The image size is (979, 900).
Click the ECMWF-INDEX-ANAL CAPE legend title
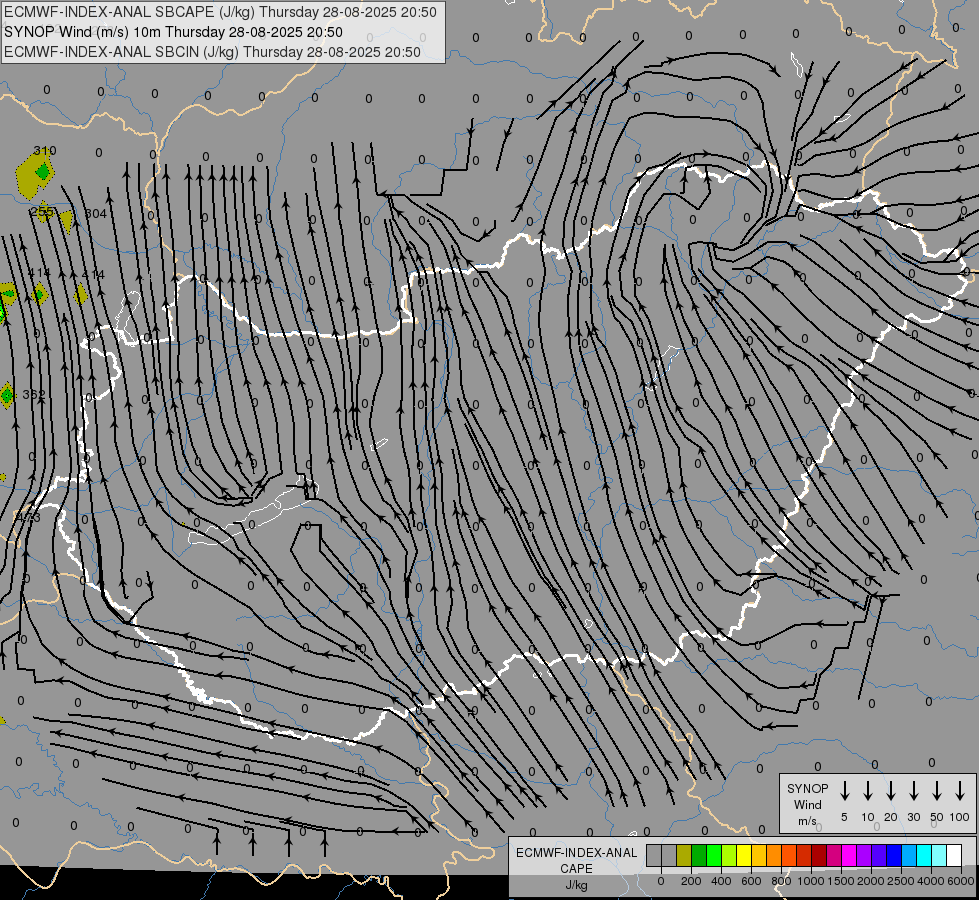[x=576, y=860]
